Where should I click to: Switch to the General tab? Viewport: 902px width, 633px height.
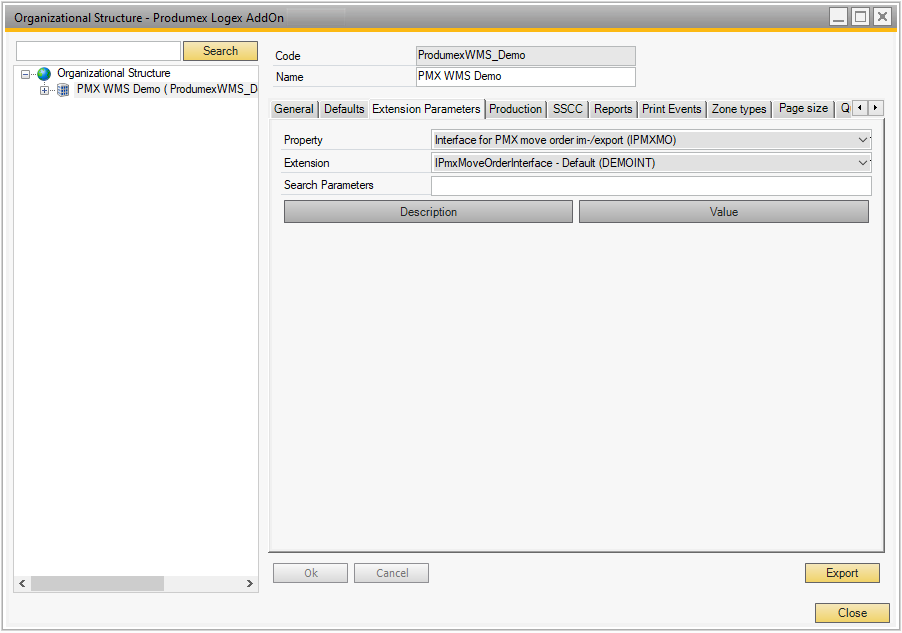click(294, 109)
